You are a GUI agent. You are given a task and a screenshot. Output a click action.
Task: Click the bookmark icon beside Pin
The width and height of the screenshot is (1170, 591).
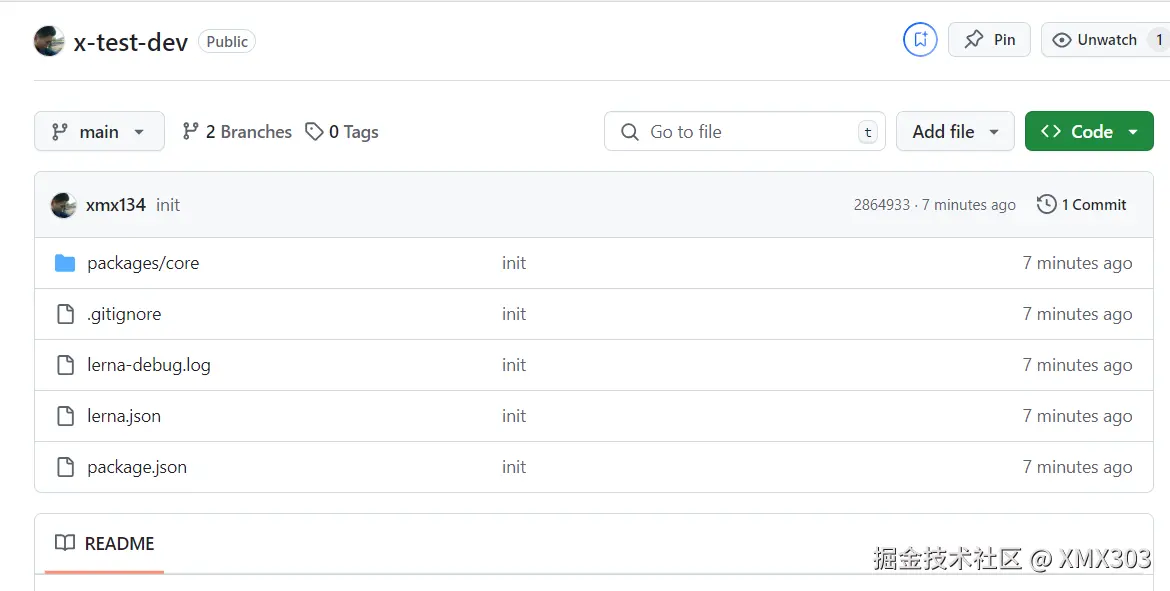pyautogui.click(x=920, y=40)
